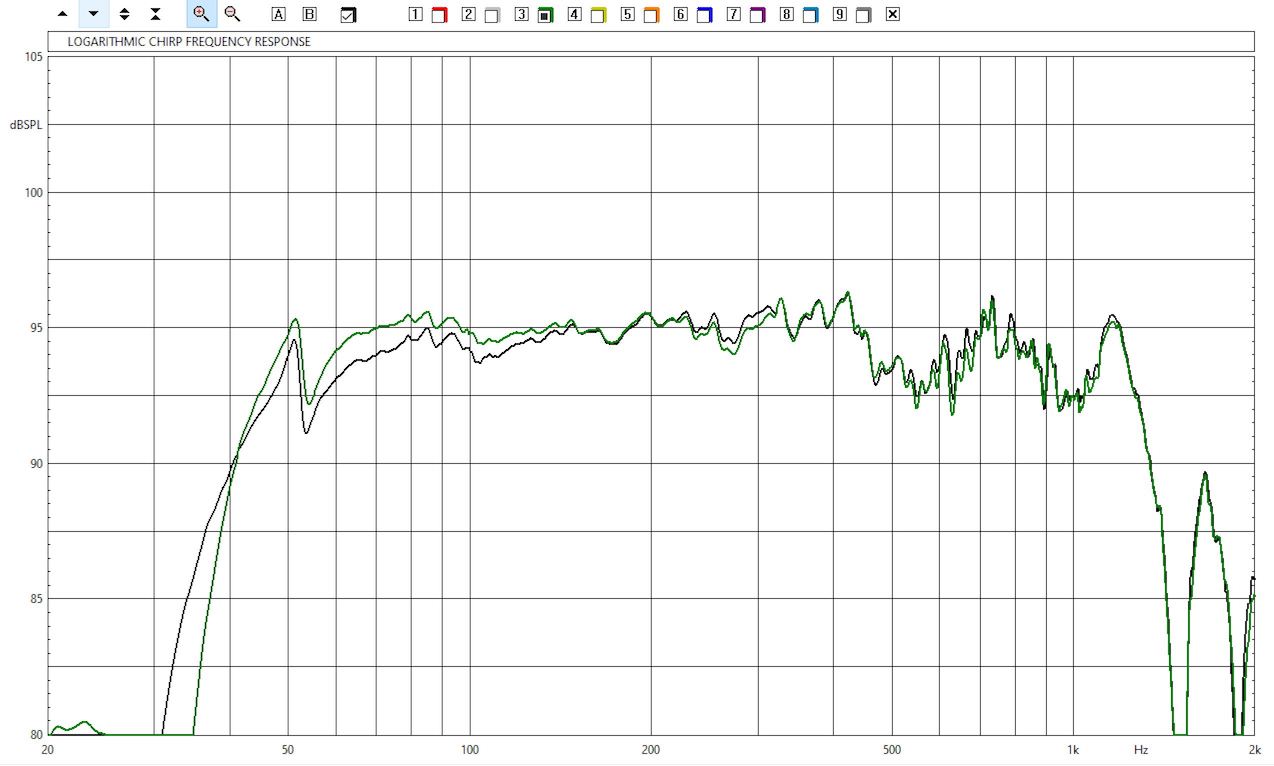Store curve in overlay slot 5
This screenshot has width=1274, height=766.
pos(627,14)
